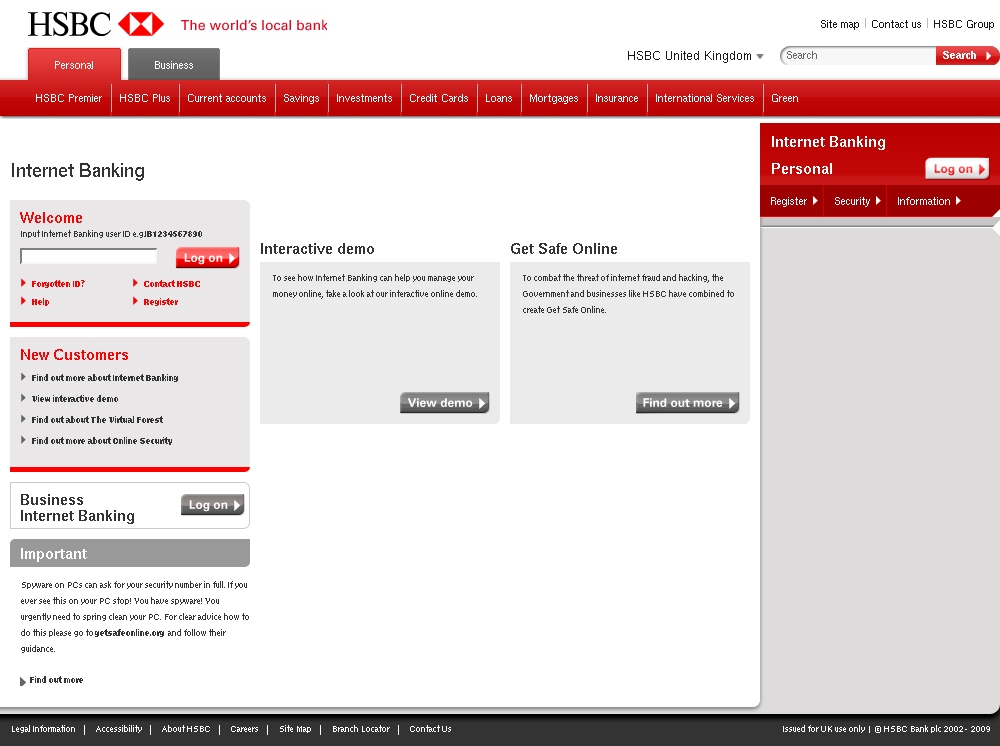Open the Legal Information footer link
The width and height of the screenshot is (1000, 746).
coord(43,729)
